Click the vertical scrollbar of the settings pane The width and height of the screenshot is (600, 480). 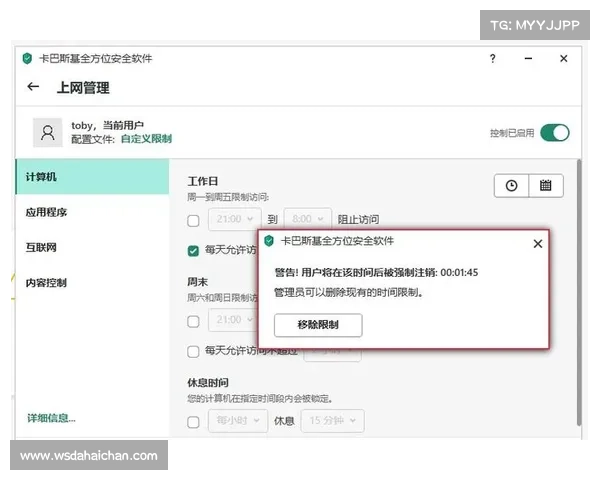[x=579, y=292]
